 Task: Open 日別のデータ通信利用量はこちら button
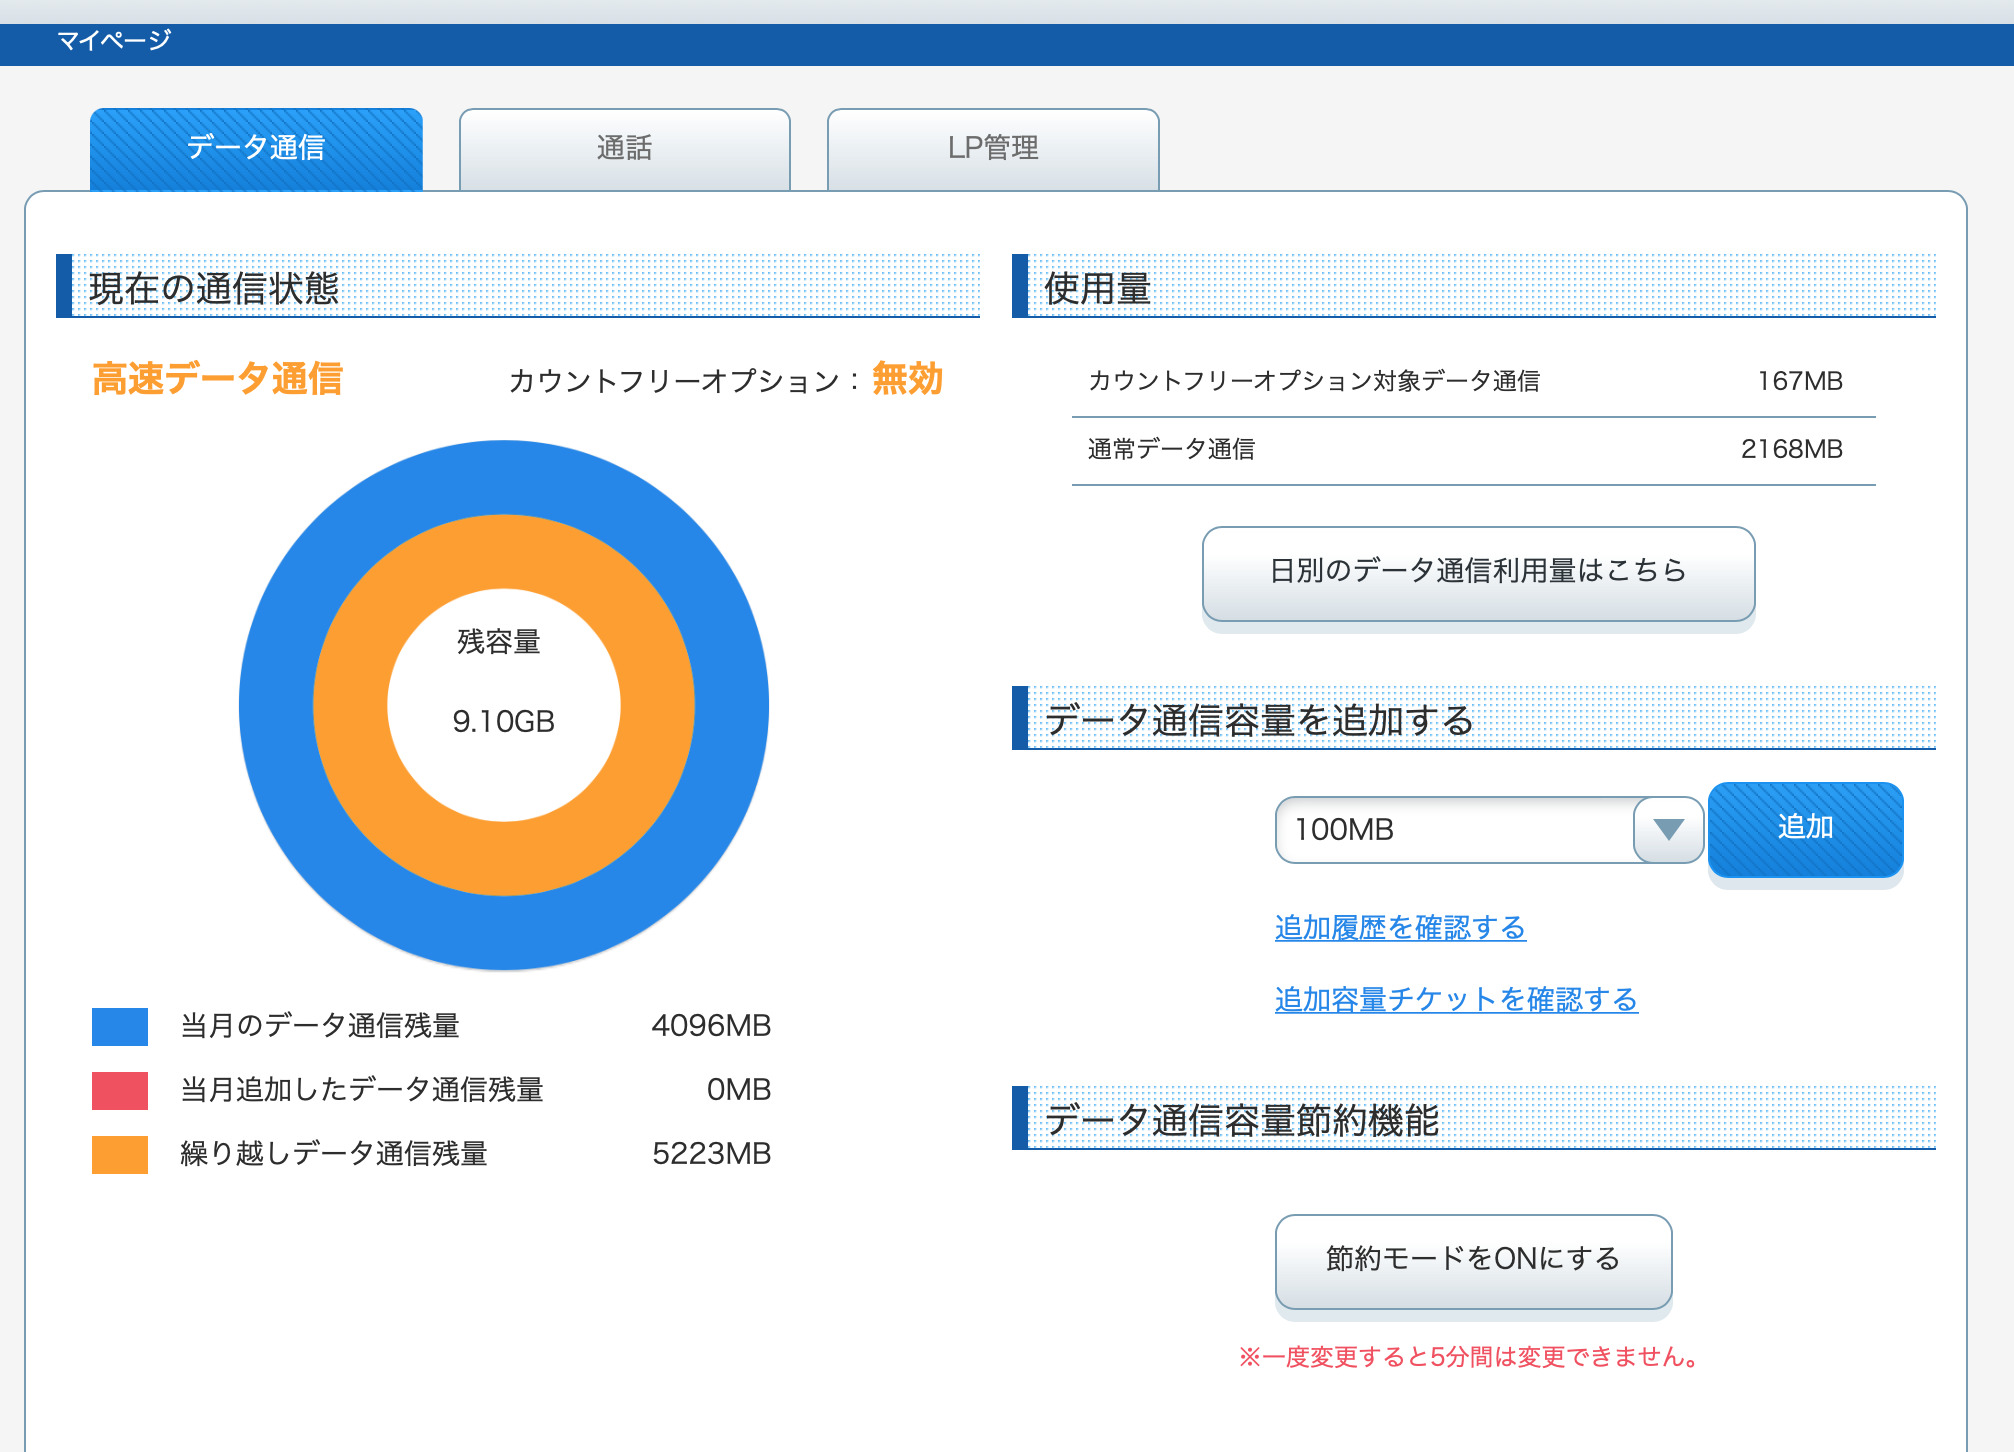click(1478, 572)
